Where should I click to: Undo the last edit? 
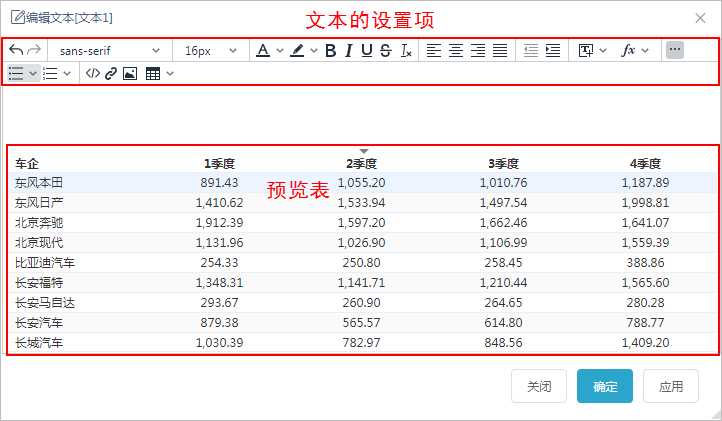coord(16,50)
